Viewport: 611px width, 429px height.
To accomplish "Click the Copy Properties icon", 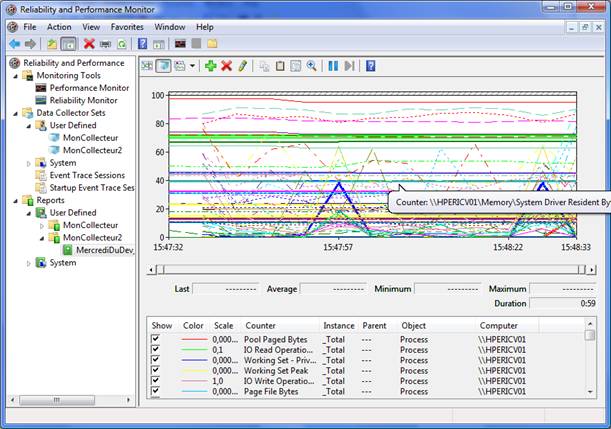I will click(264, 66).
